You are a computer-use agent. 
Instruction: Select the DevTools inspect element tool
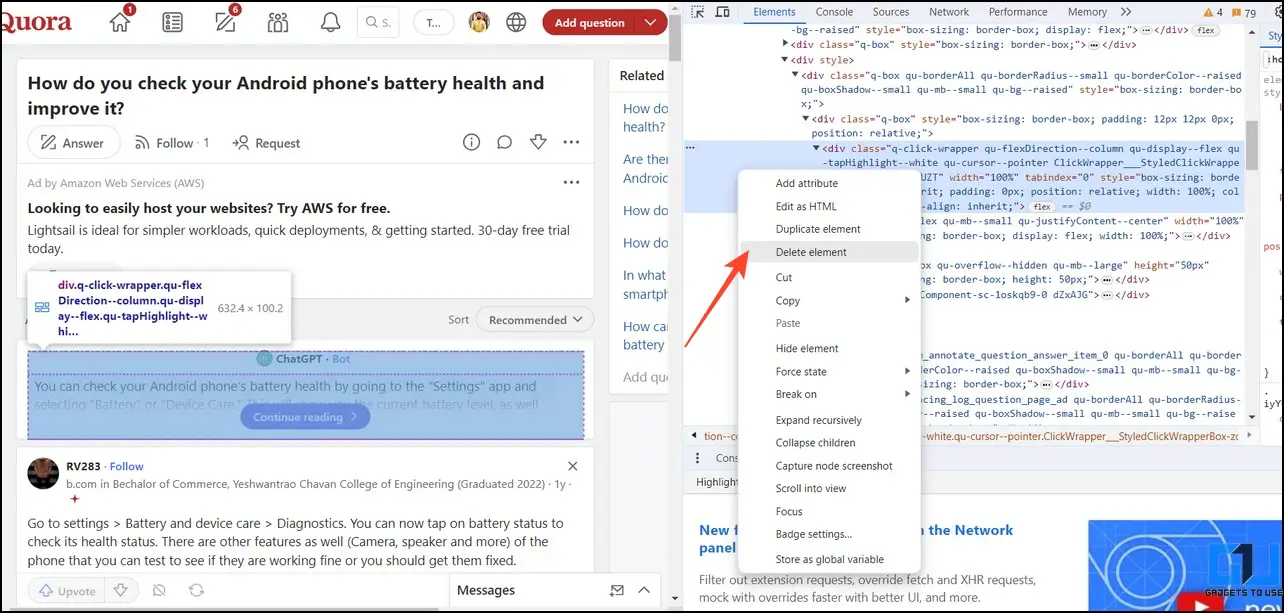coord(697,12)
